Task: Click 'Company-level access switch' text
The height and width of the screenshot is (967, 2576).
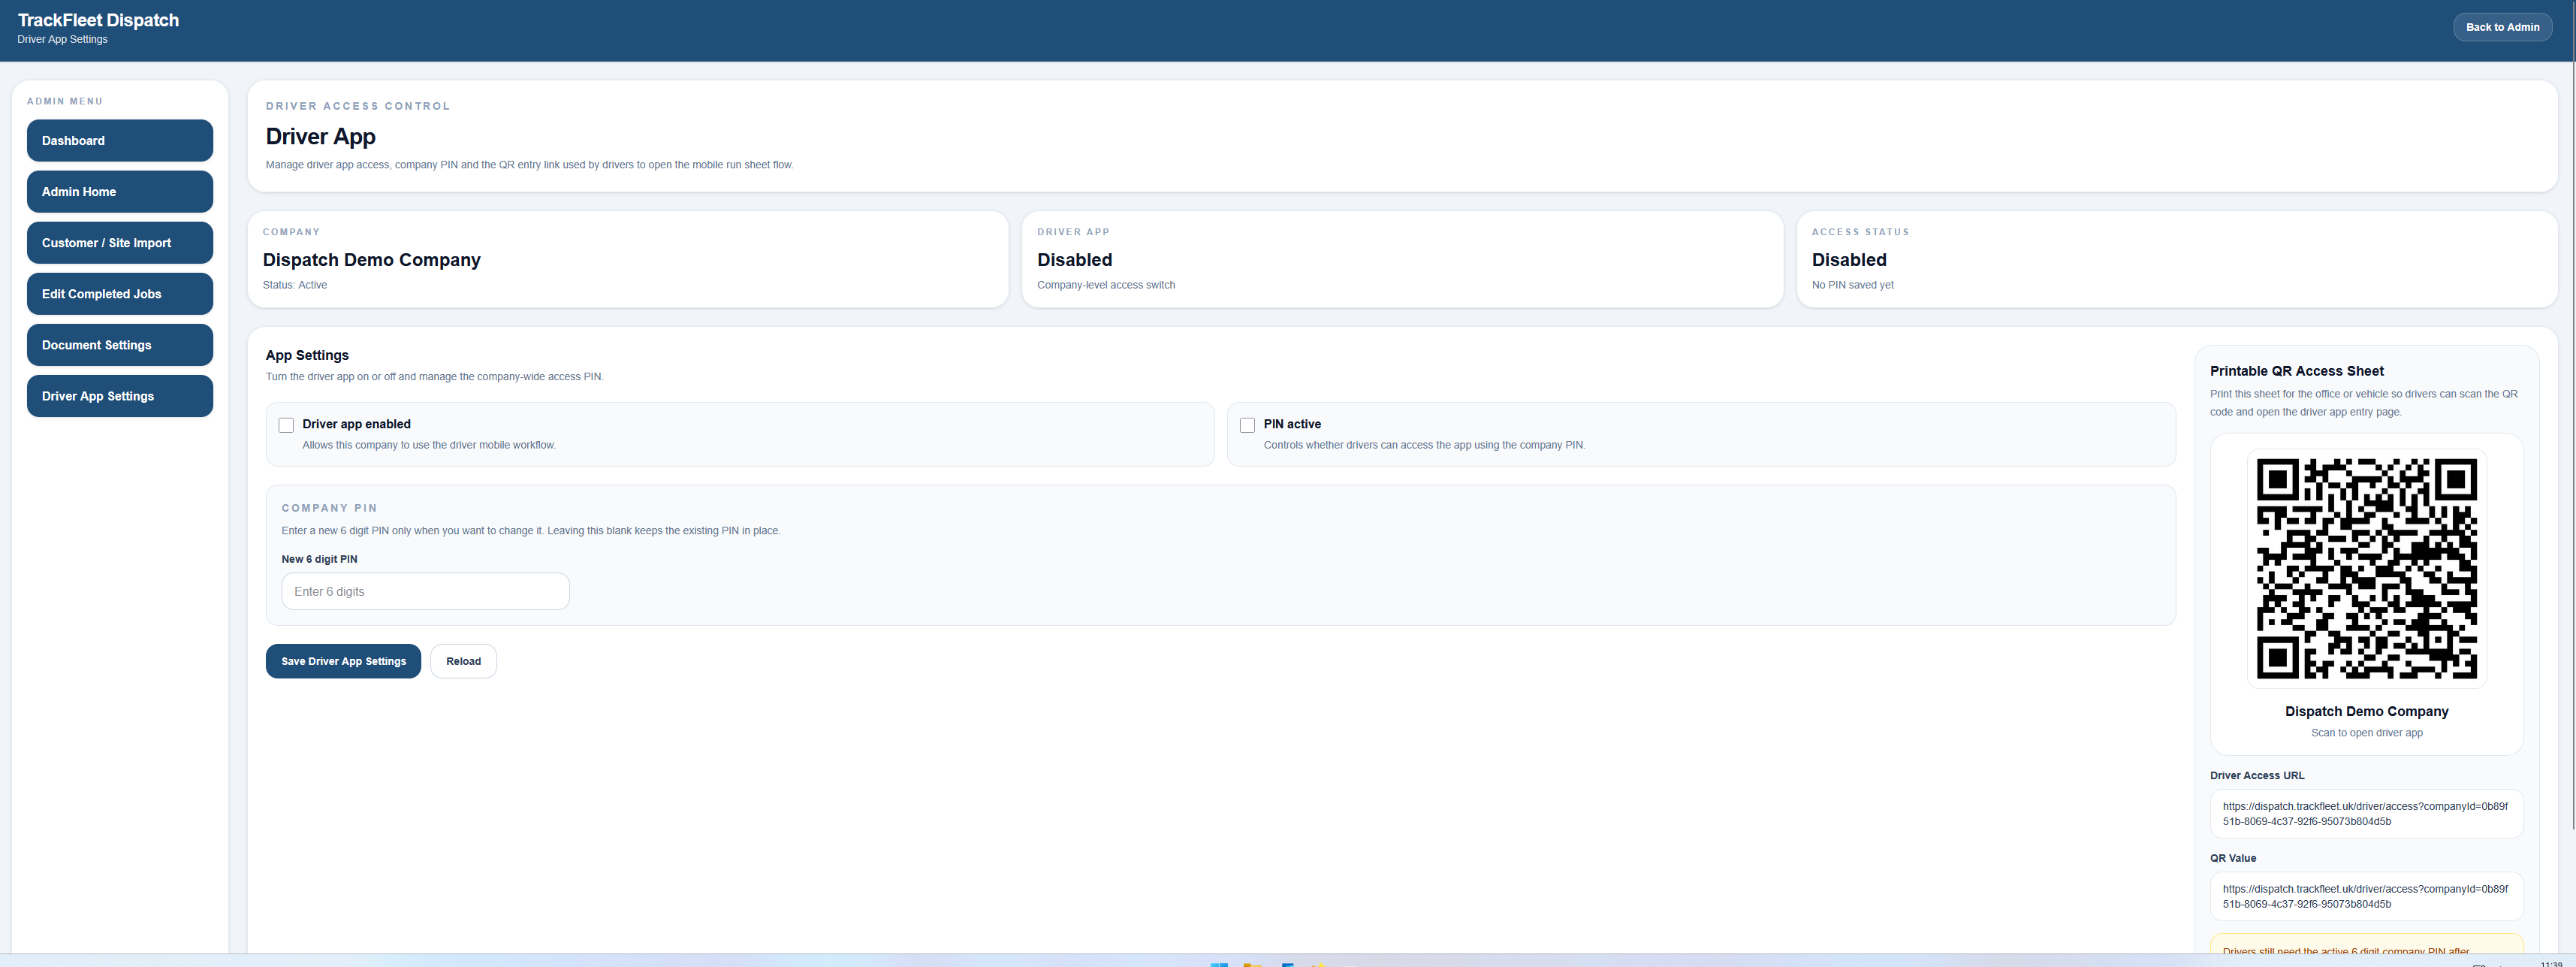Action: (1106, 285)
